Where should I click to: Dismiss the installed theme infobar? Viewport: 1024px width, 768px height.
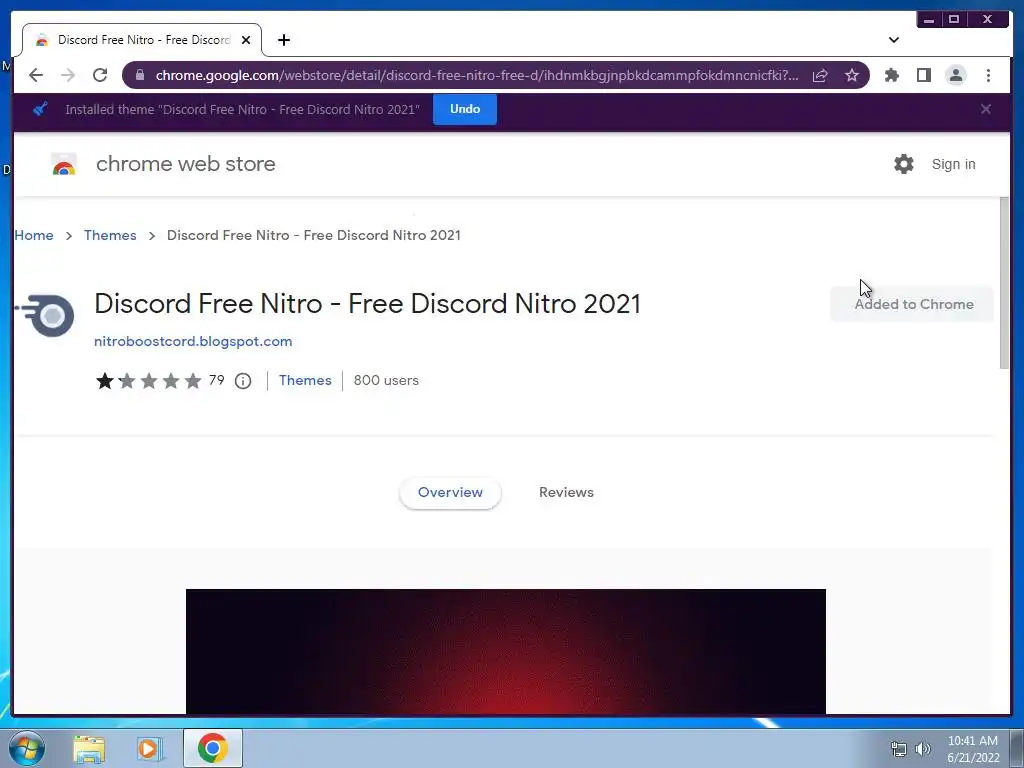[x=985, y=109]
